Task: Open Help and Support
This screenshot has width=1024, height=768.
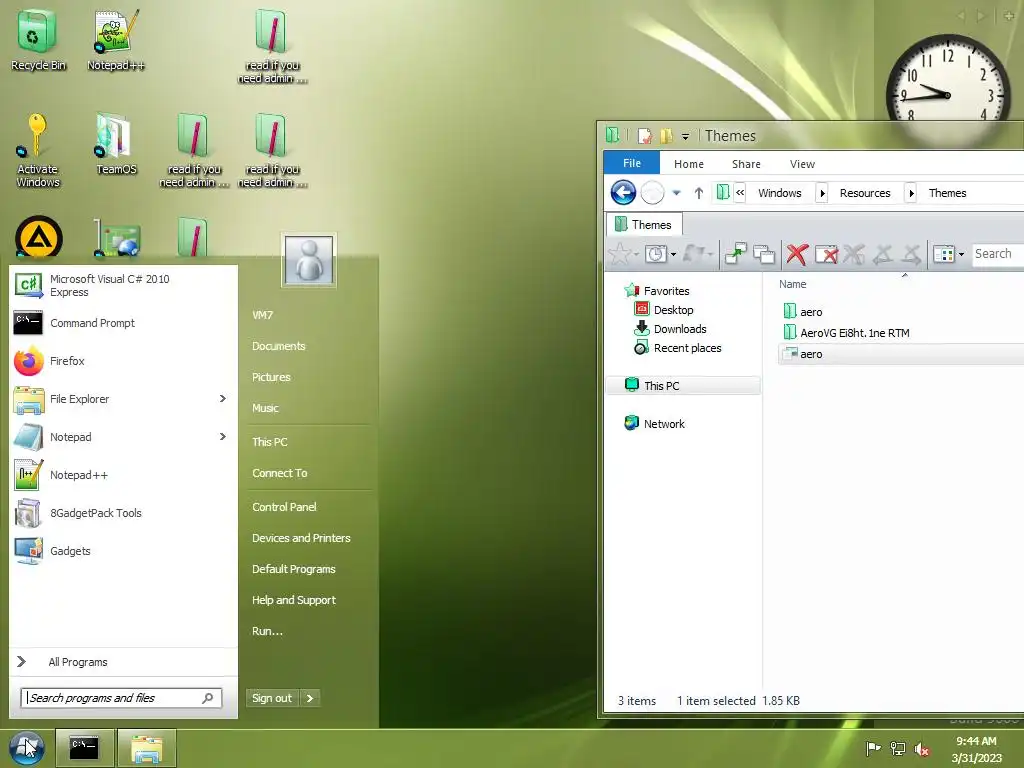Action: click(x=294, y=600)
